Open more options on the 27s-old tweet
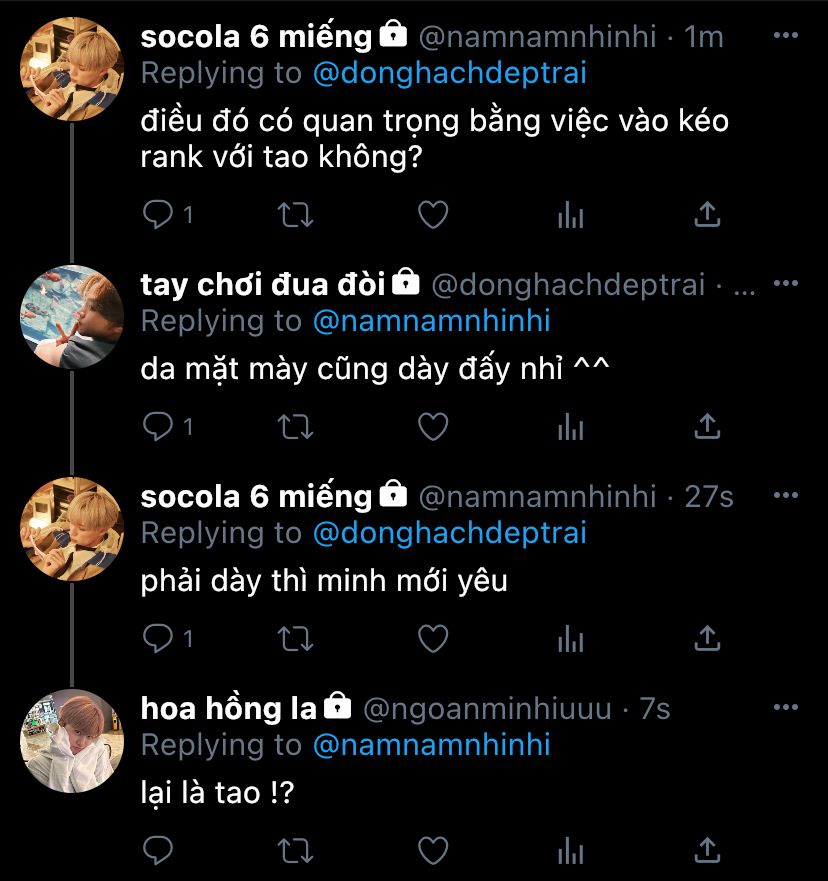The width and height of the screenshot is (828, 881). pyautogui.click(x=787, y=497)
